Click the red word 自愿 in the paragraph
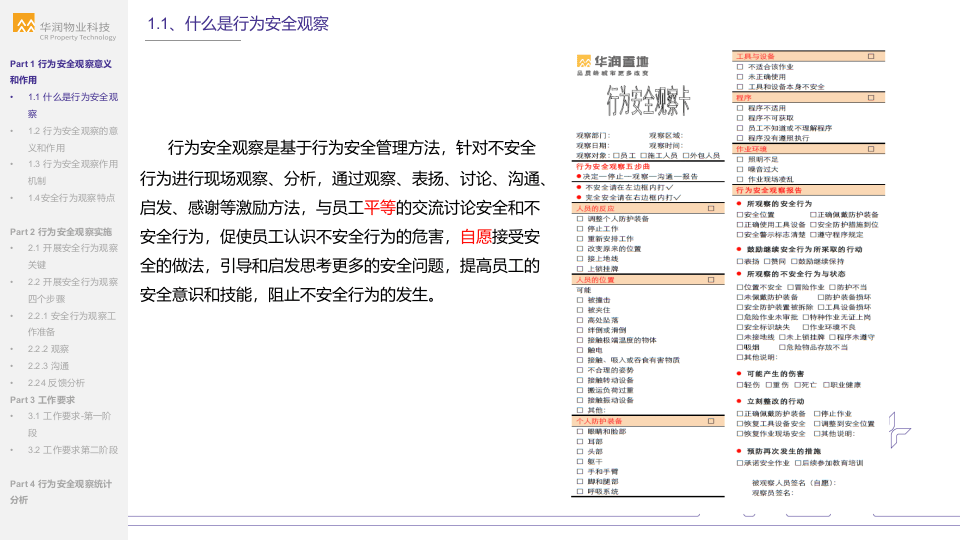 click(x=476, y=236)
